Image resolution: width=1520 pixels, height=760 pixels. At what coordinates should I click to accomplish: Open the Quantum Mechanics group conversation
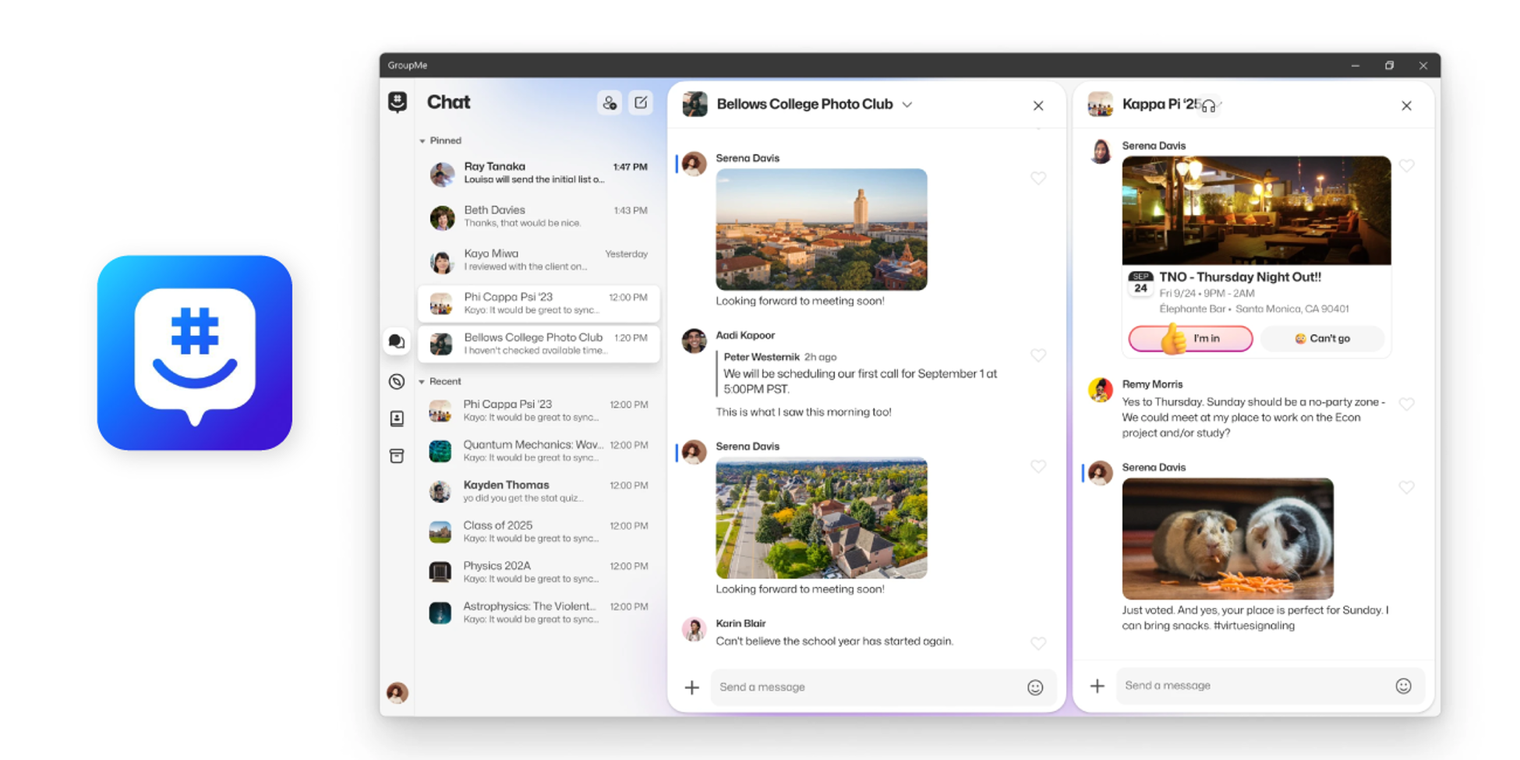point(538,451)
